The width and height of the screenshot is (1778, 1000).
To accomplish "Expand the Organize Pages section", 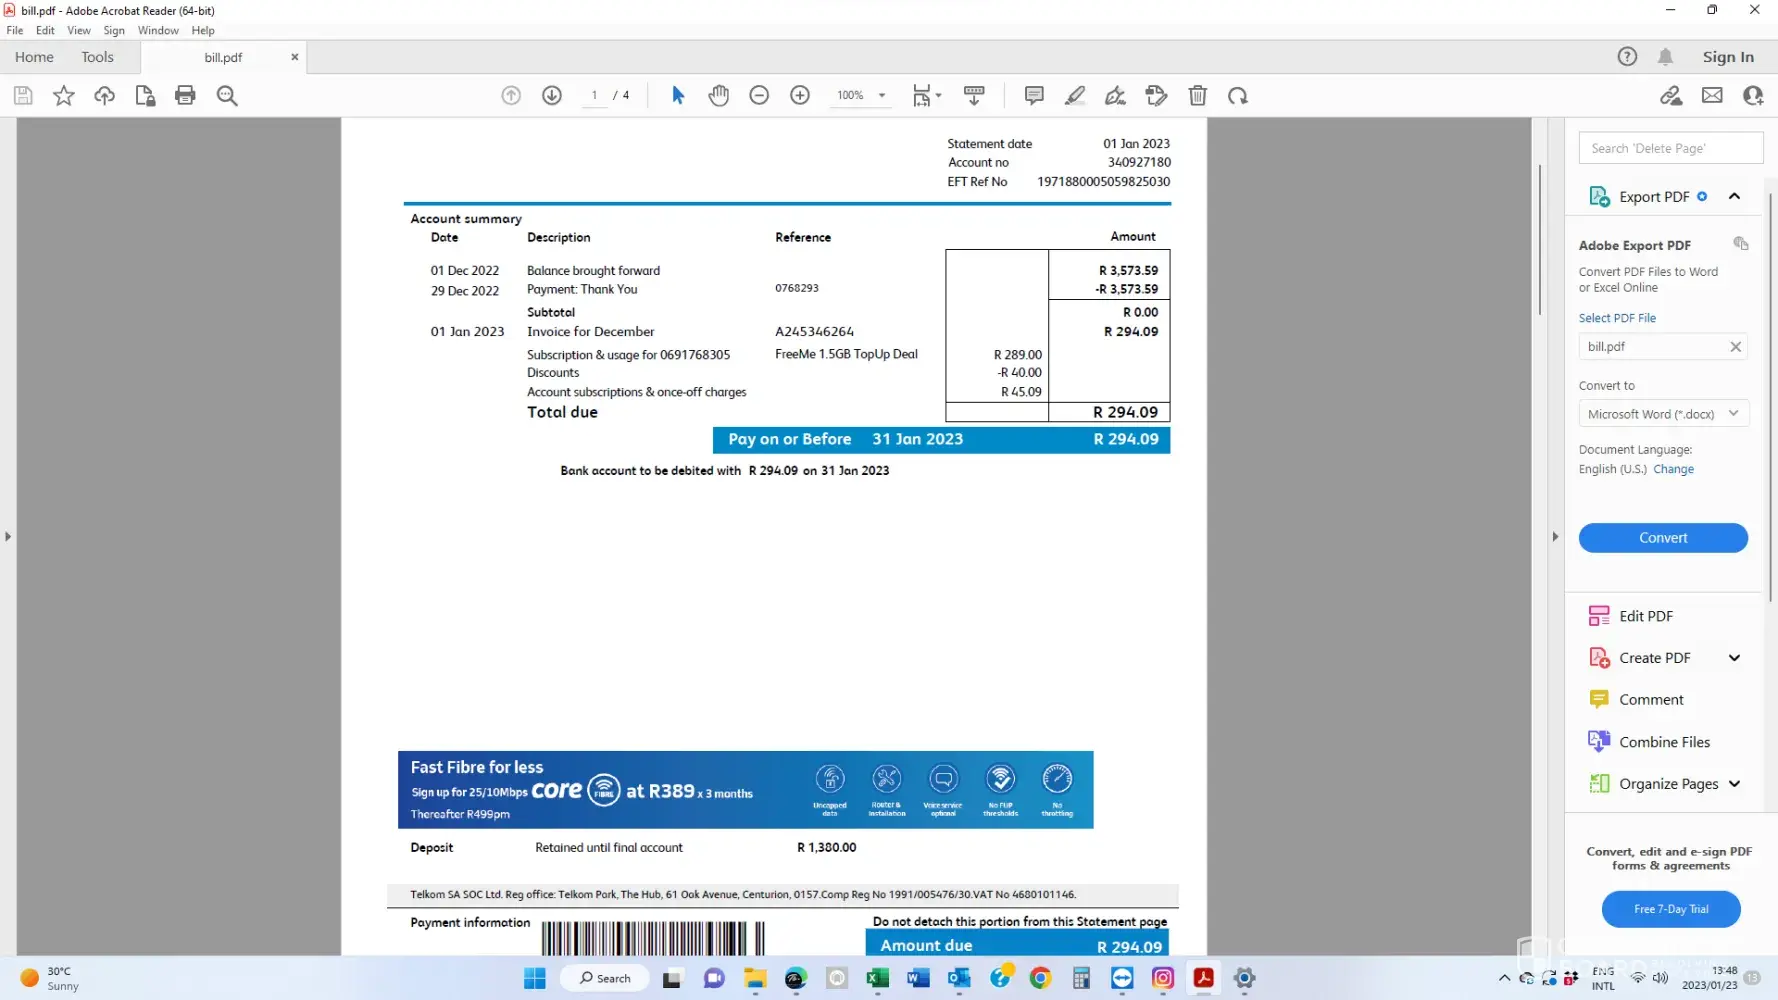I will 1734,784.
